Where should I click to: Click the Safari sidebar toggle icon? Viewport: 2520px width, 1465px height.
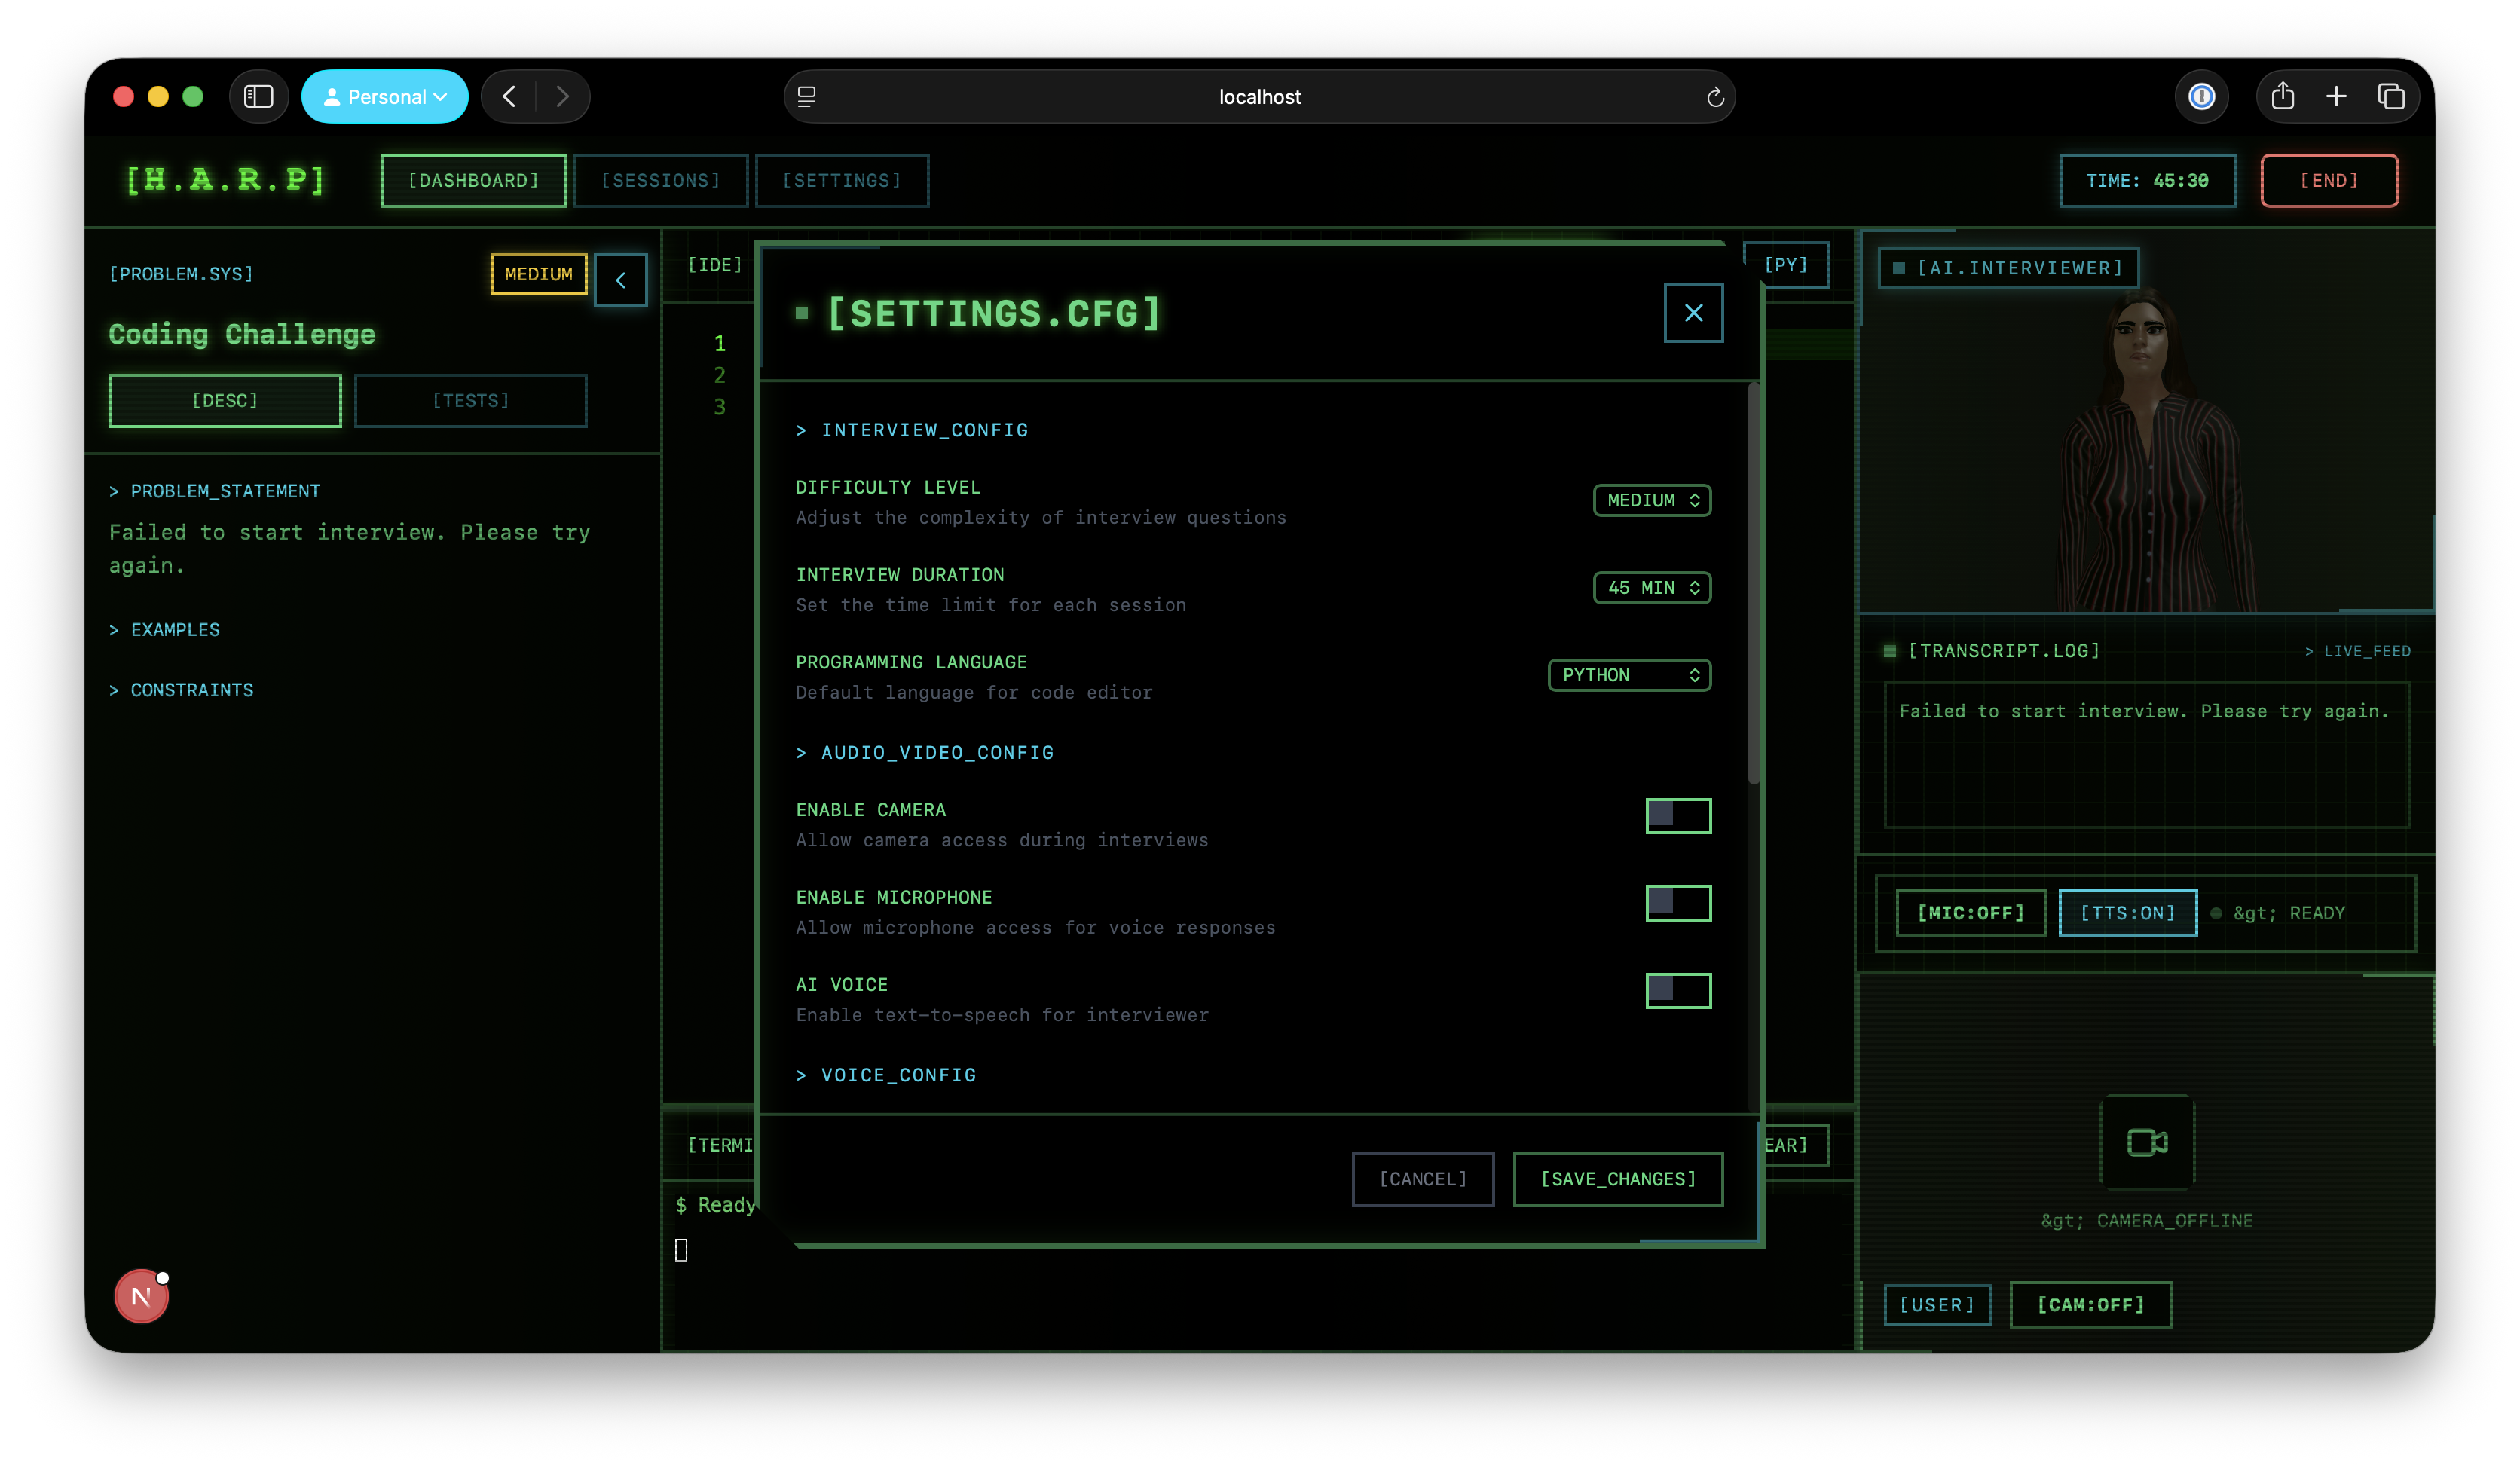click(259, 97)
